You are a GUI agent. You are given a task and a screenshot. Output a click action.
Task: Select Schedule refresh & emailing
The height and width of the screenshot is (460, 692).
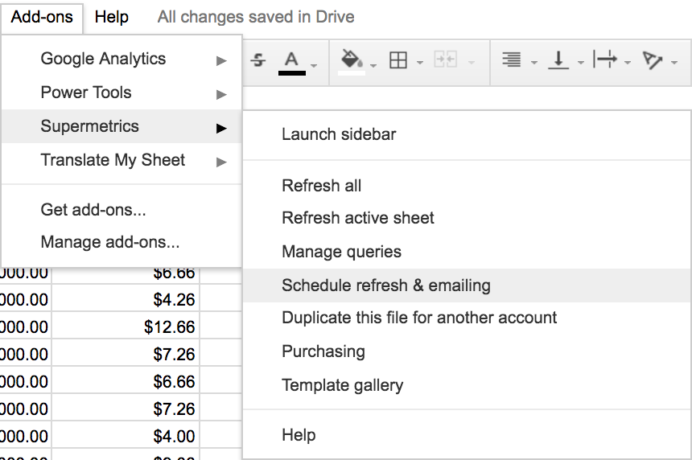(x=386, y=285)
